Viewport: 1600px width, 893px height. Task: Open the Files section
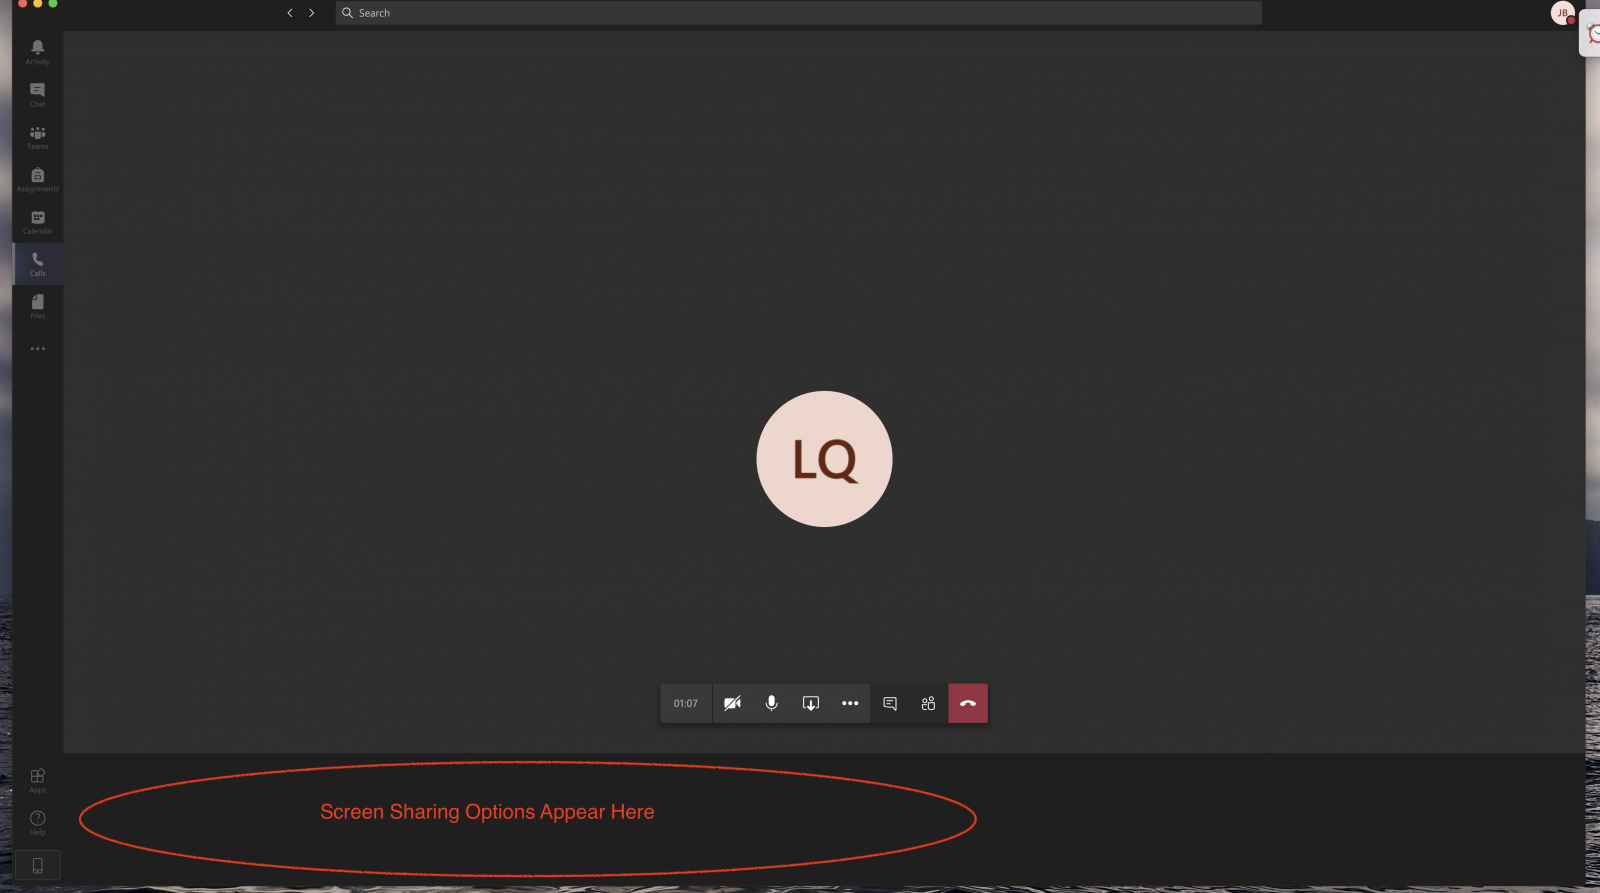pos(37,306)
